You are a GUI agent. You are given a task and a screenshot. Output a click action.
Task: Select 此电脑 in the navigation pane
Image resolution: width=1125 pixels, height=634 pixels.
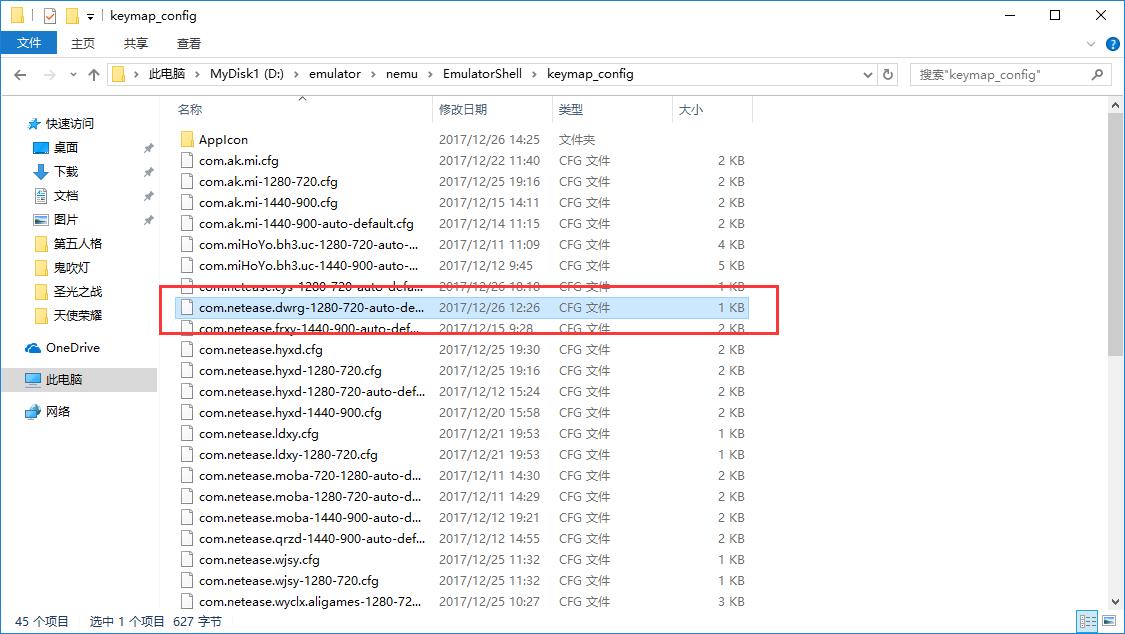(x=65, y=380)
